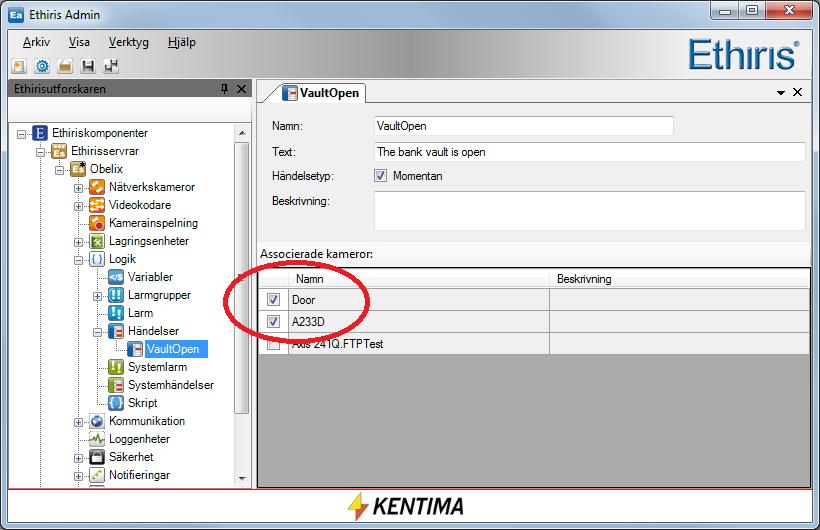Select the Lagringsenheter icon in tree
The width and height of the screenshot is (820, 530).
(x=97, y=241)
